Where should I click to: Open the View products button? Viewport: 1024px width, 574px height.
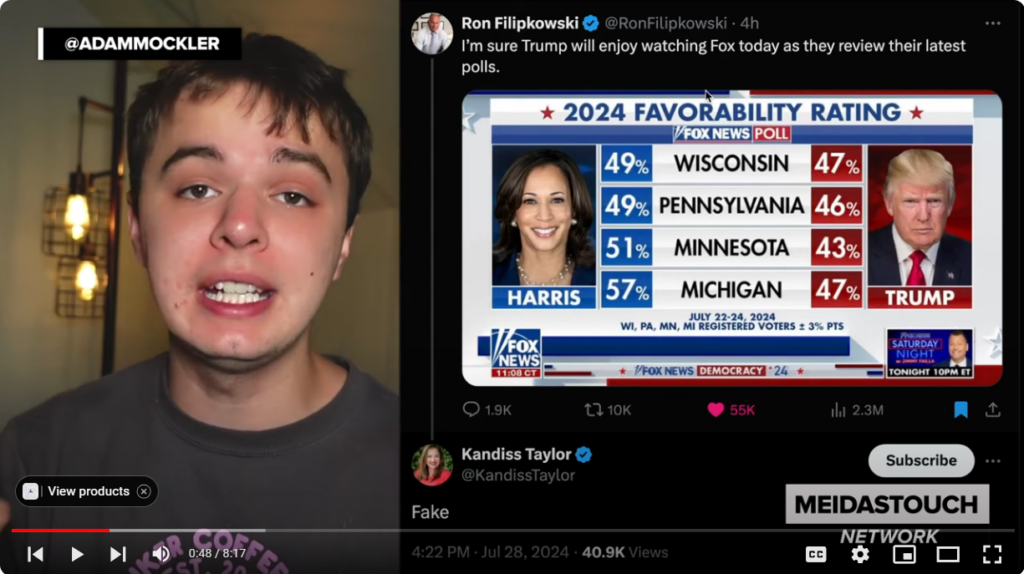coord(79,491)
